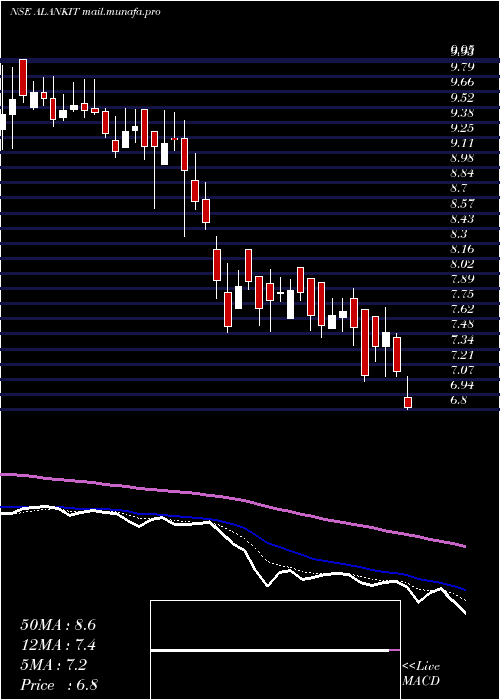Click the Price : 6.8 legend value
500x700 pixels.
click(59, 685)
